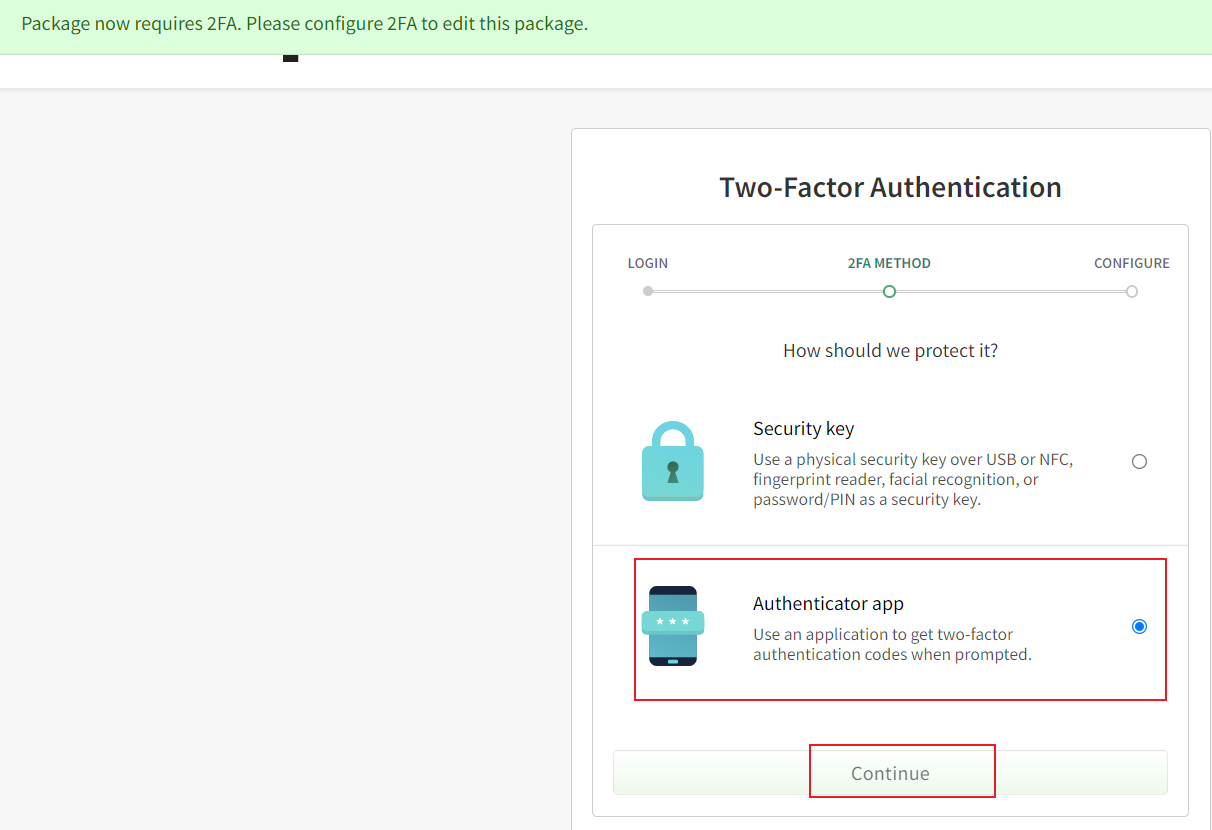Click the "Authenticator app" option title
This screenshot has width=1212, height=830.
pos(828,604)
